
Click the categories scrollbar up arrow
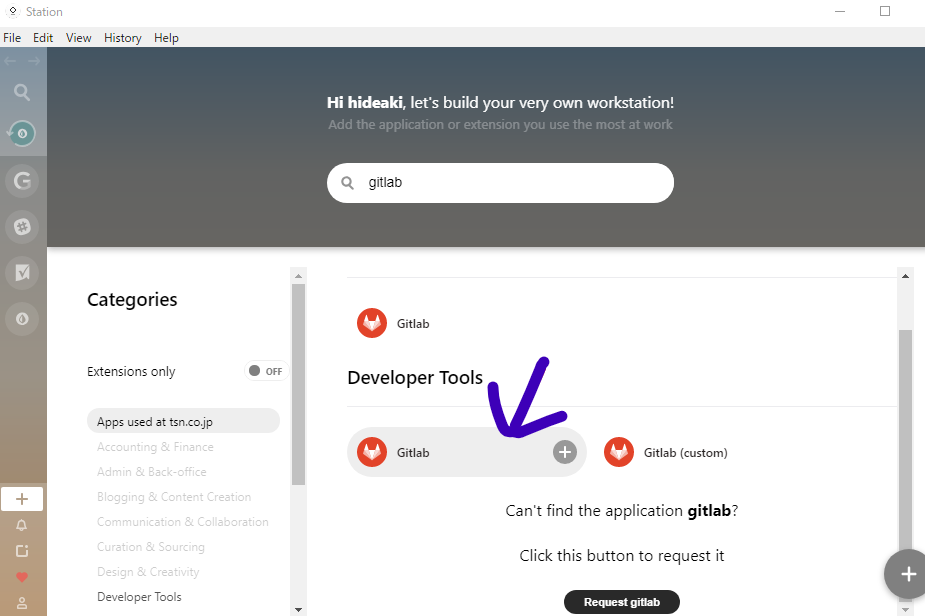pyautogui.click(x=299, y=276)
